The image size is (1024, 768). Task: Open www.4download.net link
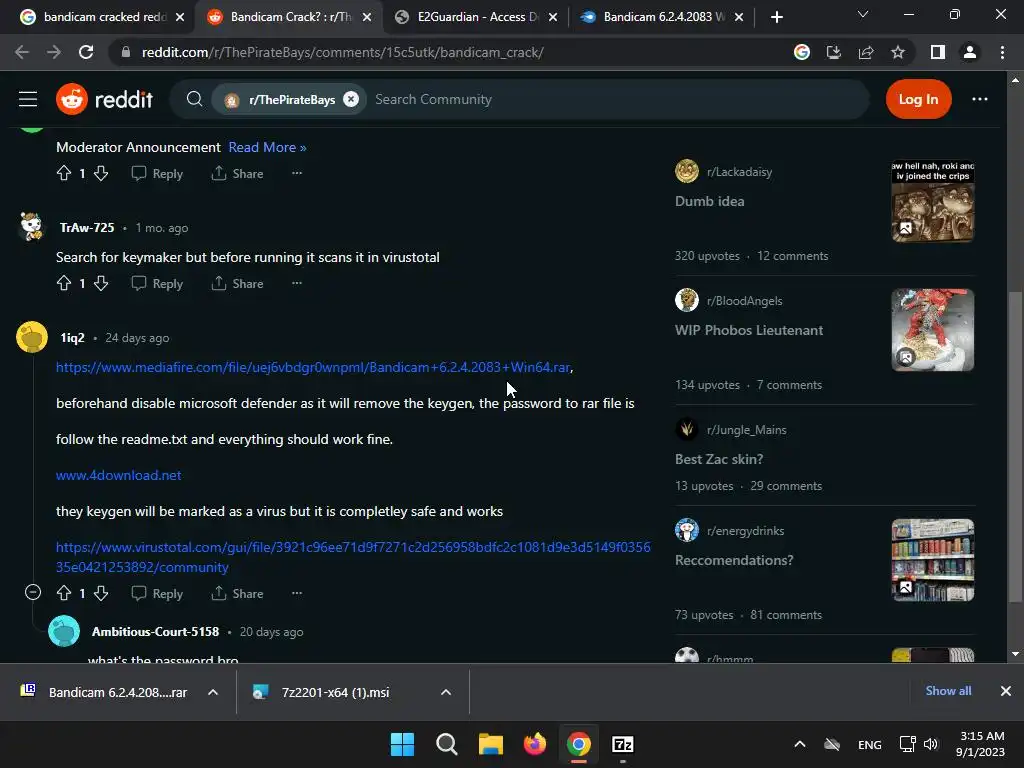[x=118, y=475]
